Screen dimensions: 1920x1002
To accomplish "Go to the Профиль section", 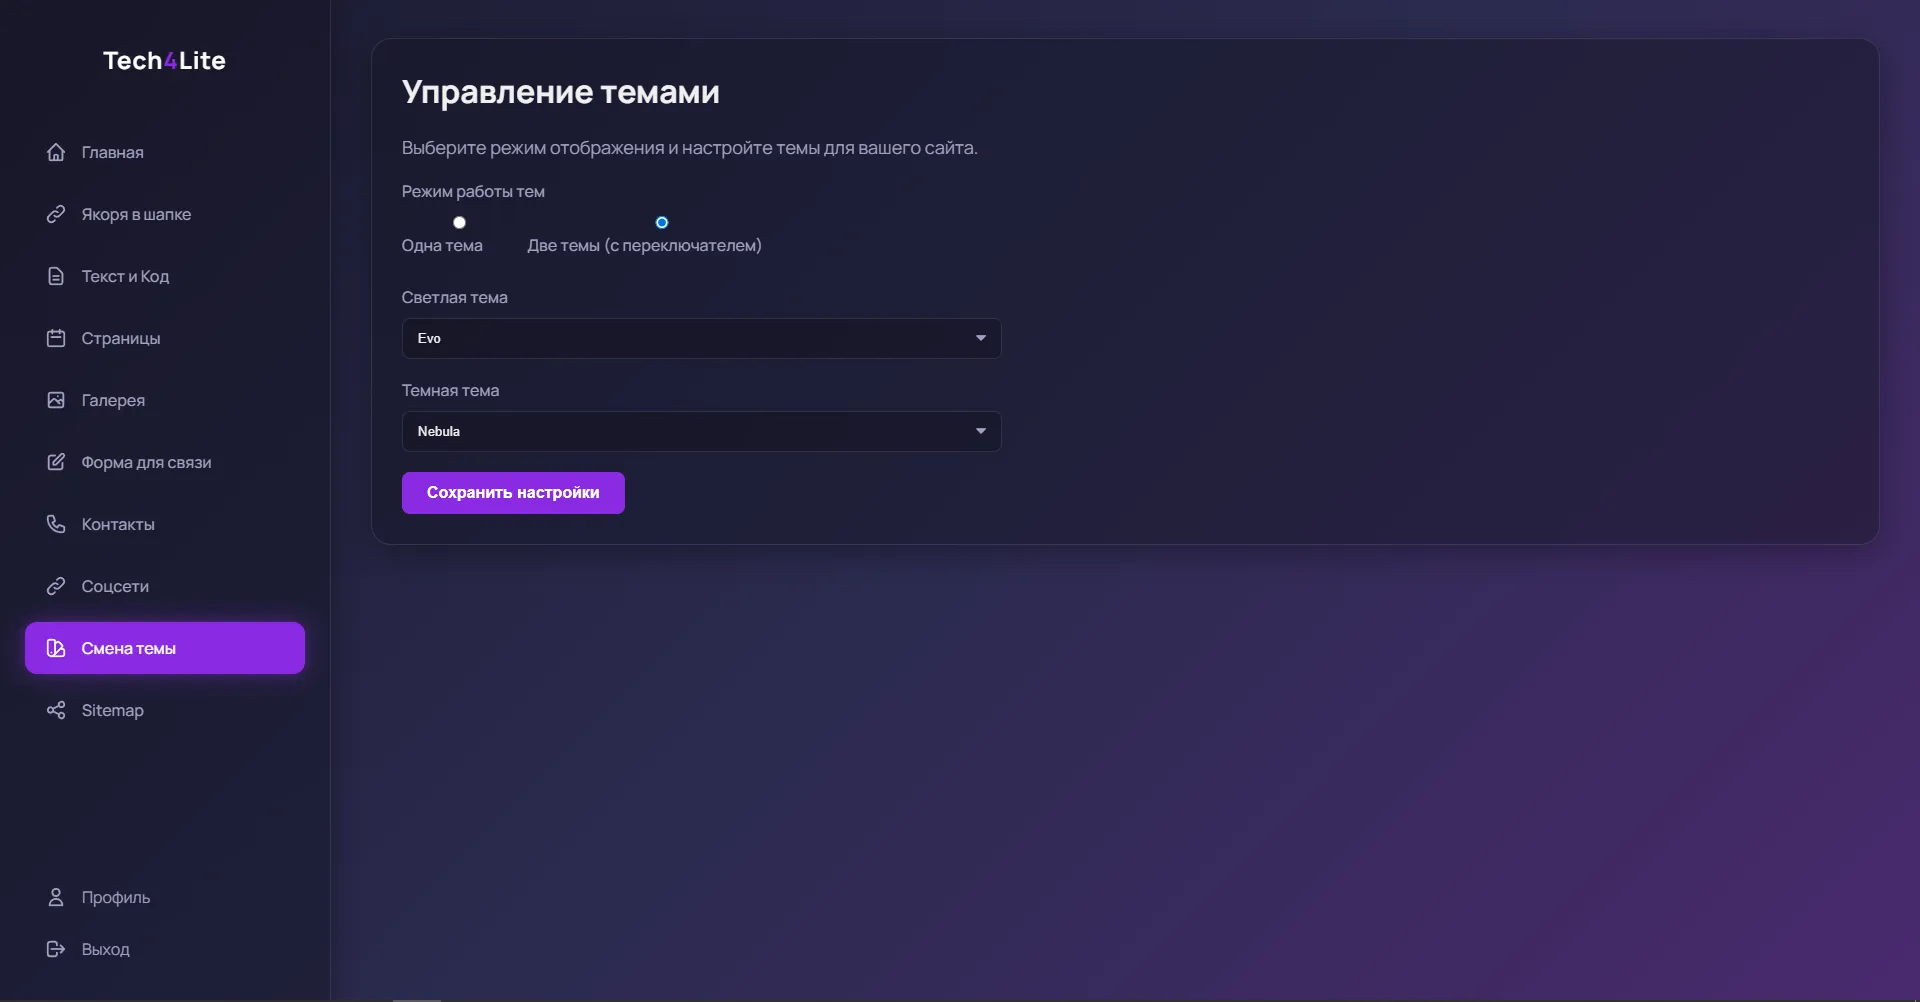I will tap(115, 897).
